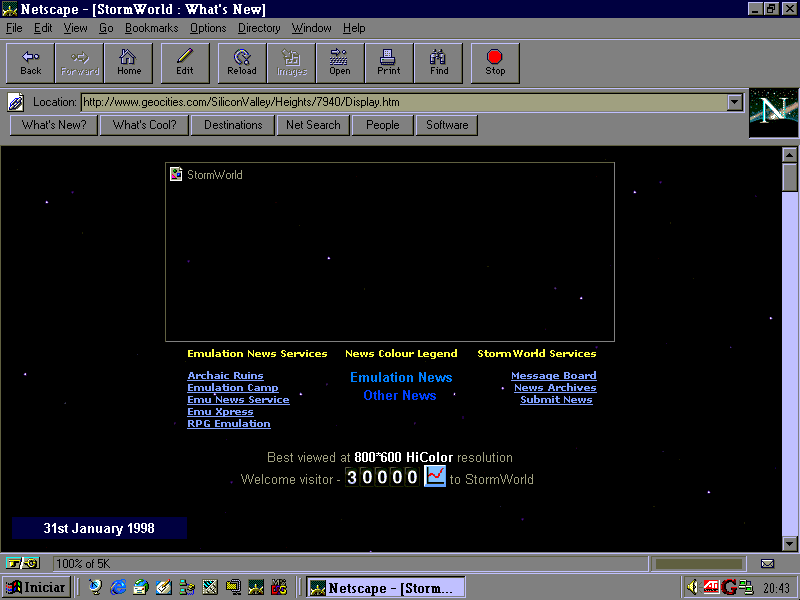Follow the Emulation Camp link
Image resolution: width=800 pixels, height=600 pixels.
point(233,388)
